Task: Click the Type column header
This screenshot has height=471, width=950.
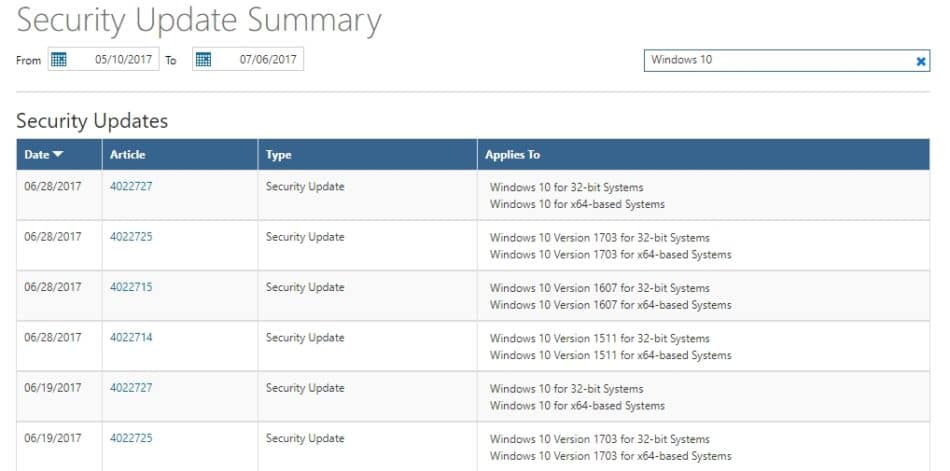Action: click(x=368, y=155)
